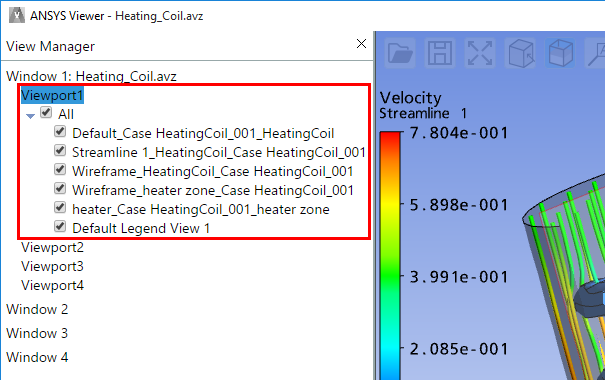
Task: Uncheck Default Legend View 1 checkbox
Action: pos(60,226)
